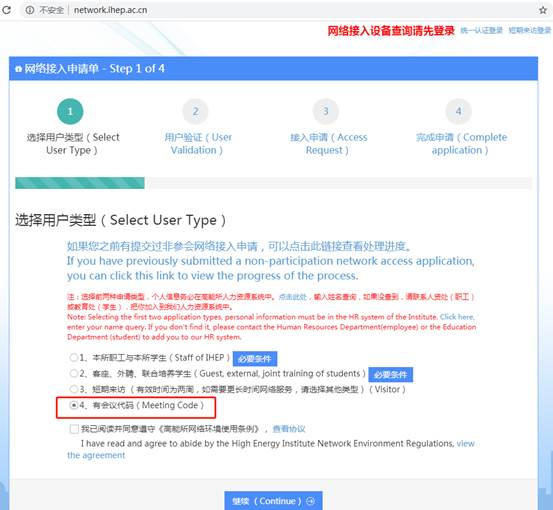This screenshot has width=553, height=510.
Task: Reload the page with the refresh icon
Action: point(6,10)
